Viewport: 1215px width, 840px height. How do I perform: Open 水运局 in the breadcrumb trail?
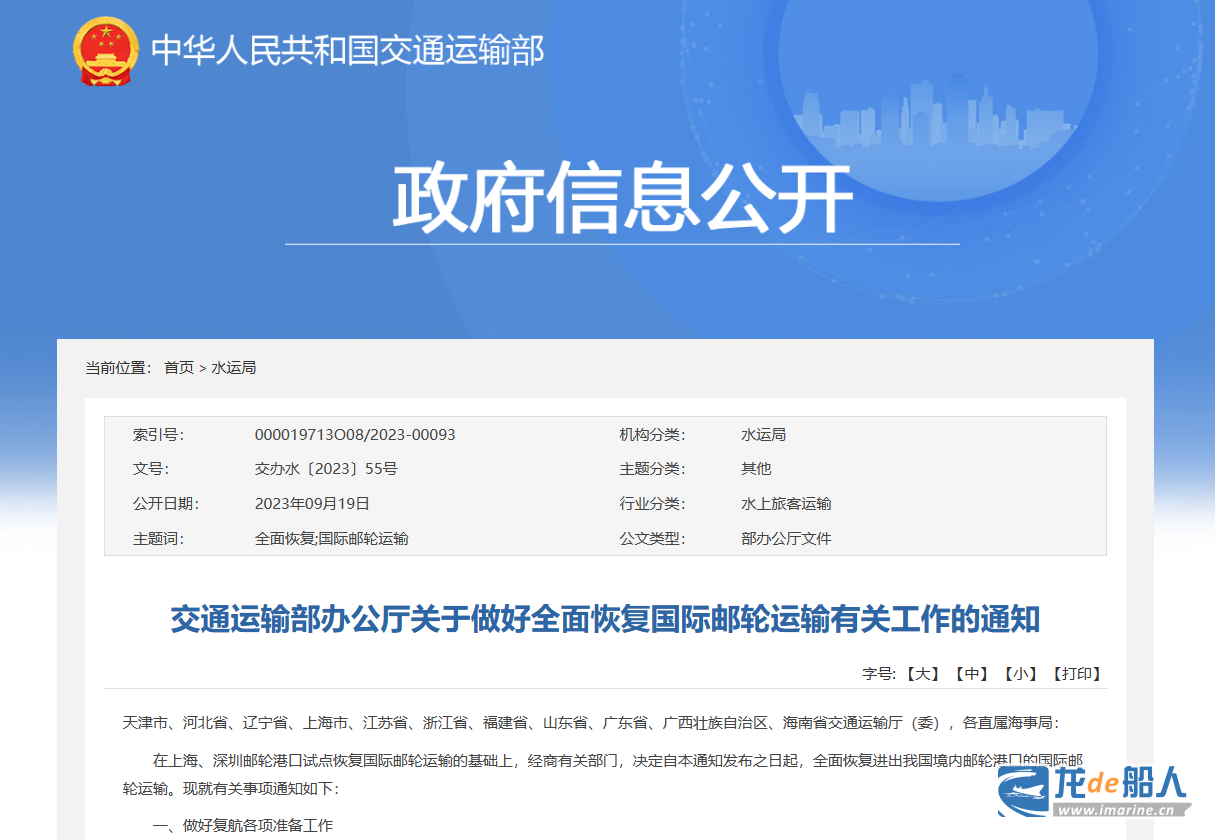click(234, 368)
